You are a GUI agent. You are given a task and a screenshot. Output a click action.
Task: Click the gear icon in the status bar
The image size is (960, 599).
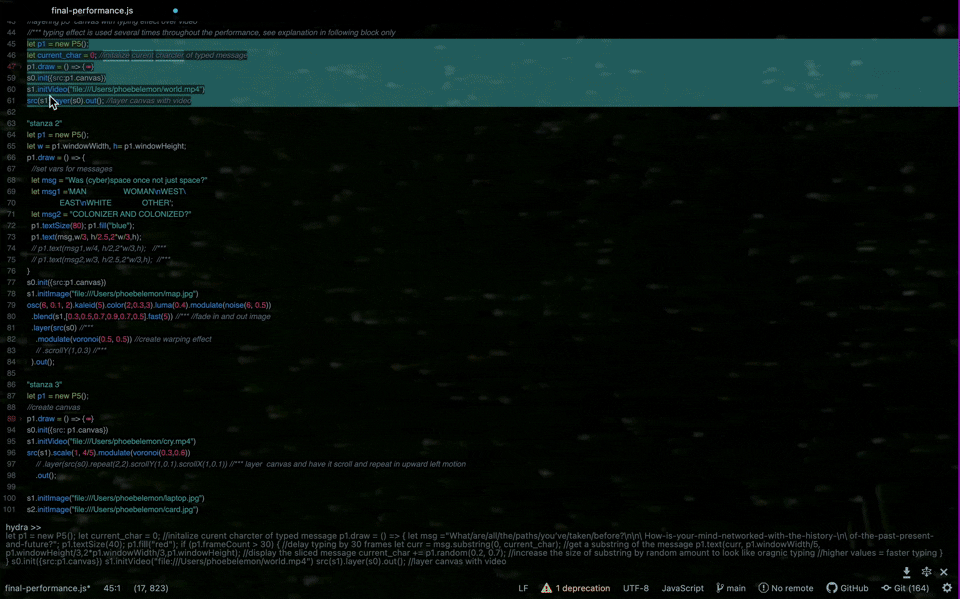click(x=947, y=588)
